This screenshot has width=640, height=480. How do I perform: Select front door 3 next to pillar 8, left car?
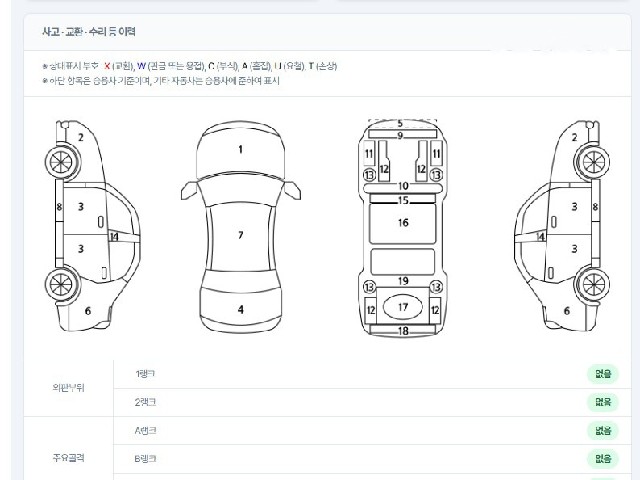[81, 207]
